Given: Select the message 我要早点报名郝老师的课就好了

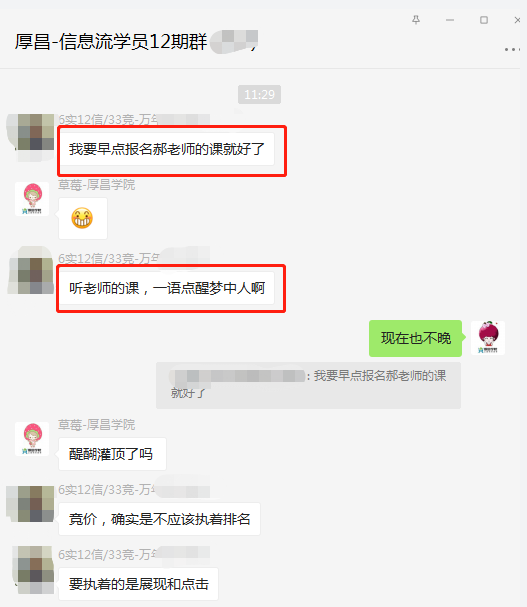Looking at the screenshot, I should click(x=167, y=149).
